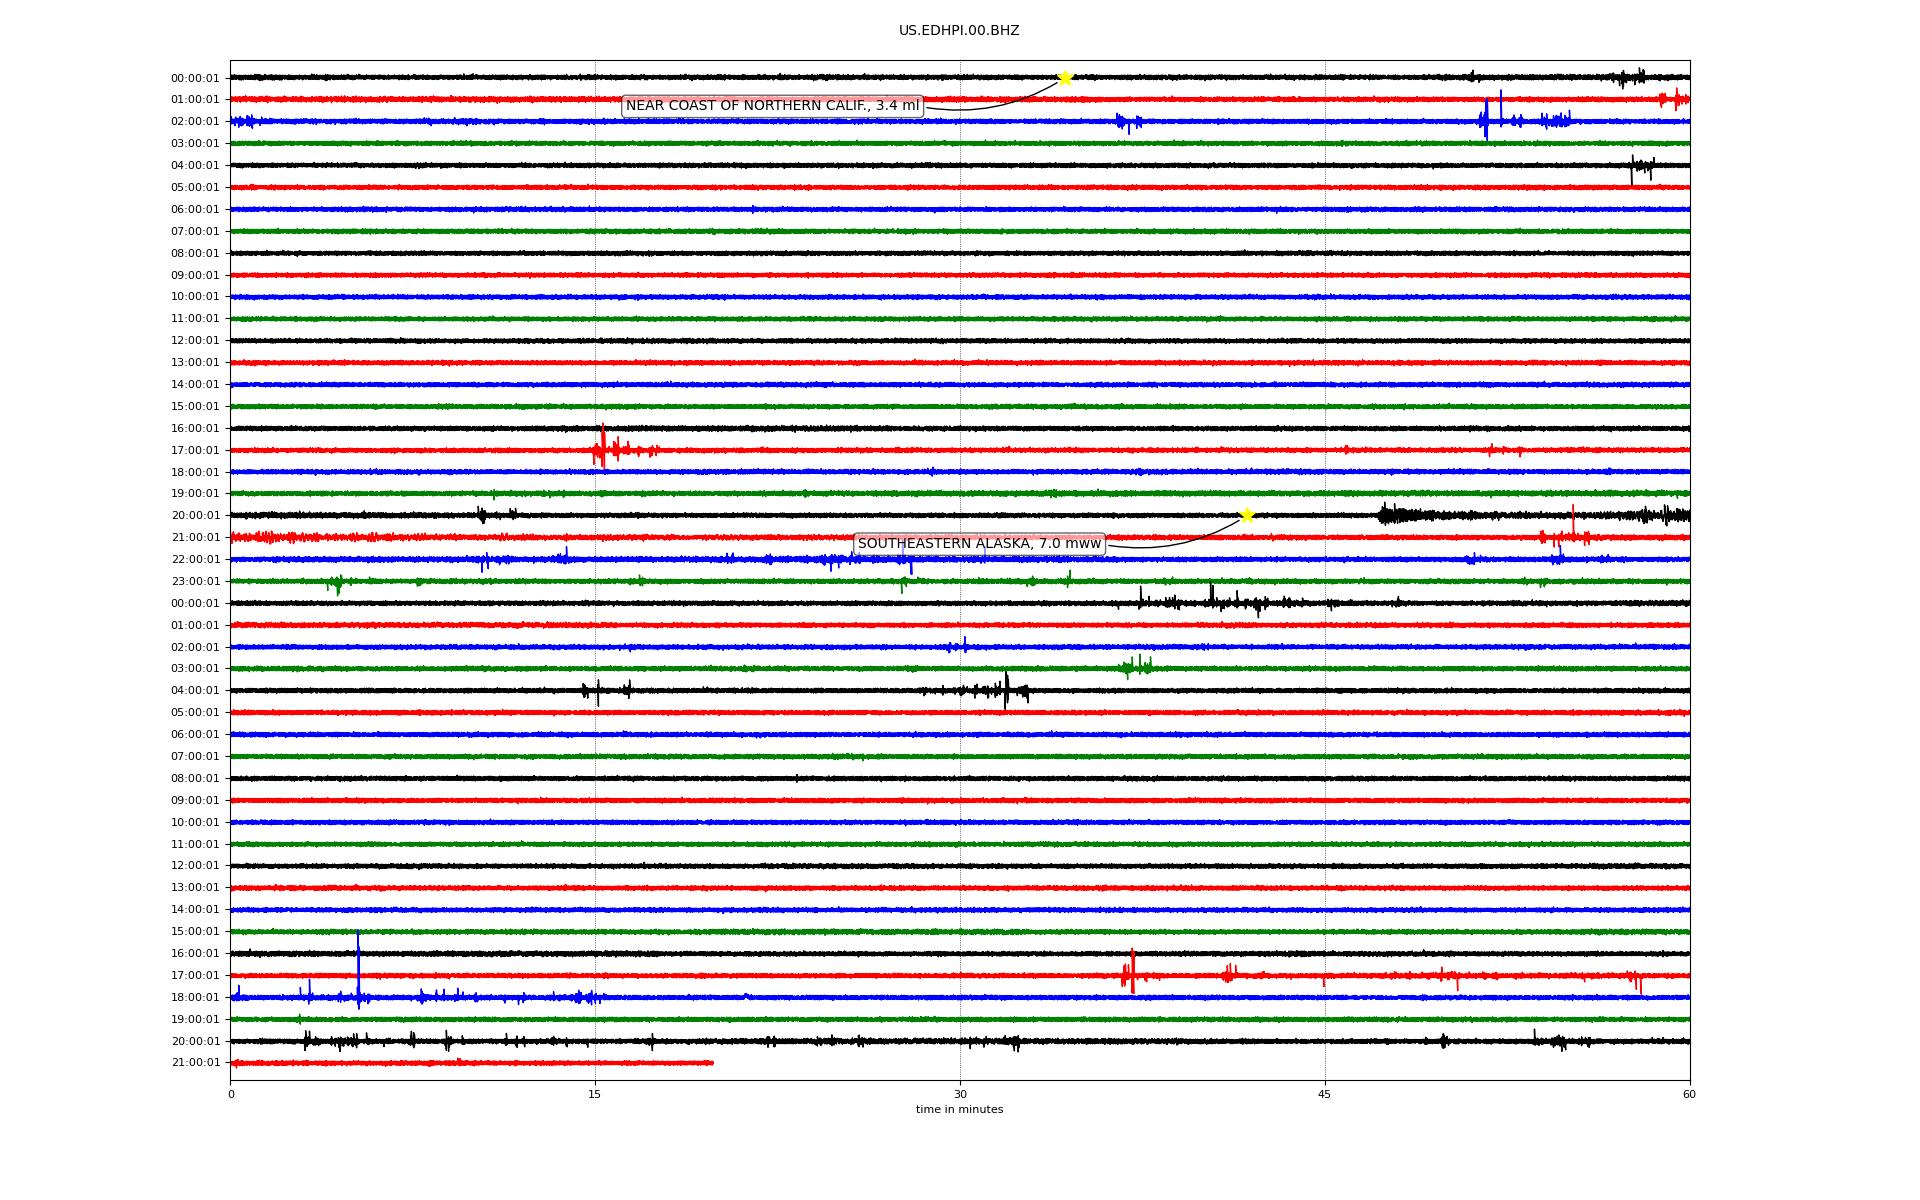Click the 30-minute tick label on the x-axis
This screenshot has height=1200, width=1920.
(960, 1094)
